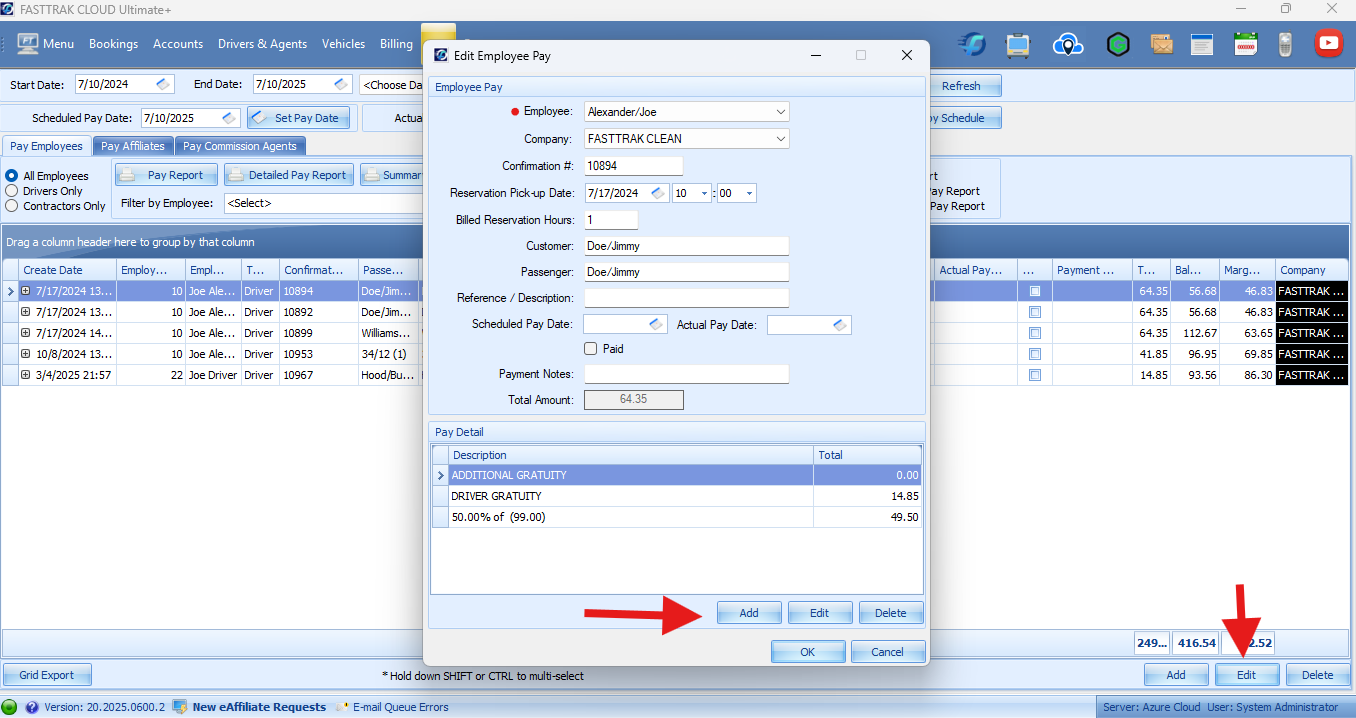Image resolution: width=1356 pixels, height=718 pixels.
Task: Toggle checkbox in confirmation 10899 row
Action: (x=1035, y=333)
